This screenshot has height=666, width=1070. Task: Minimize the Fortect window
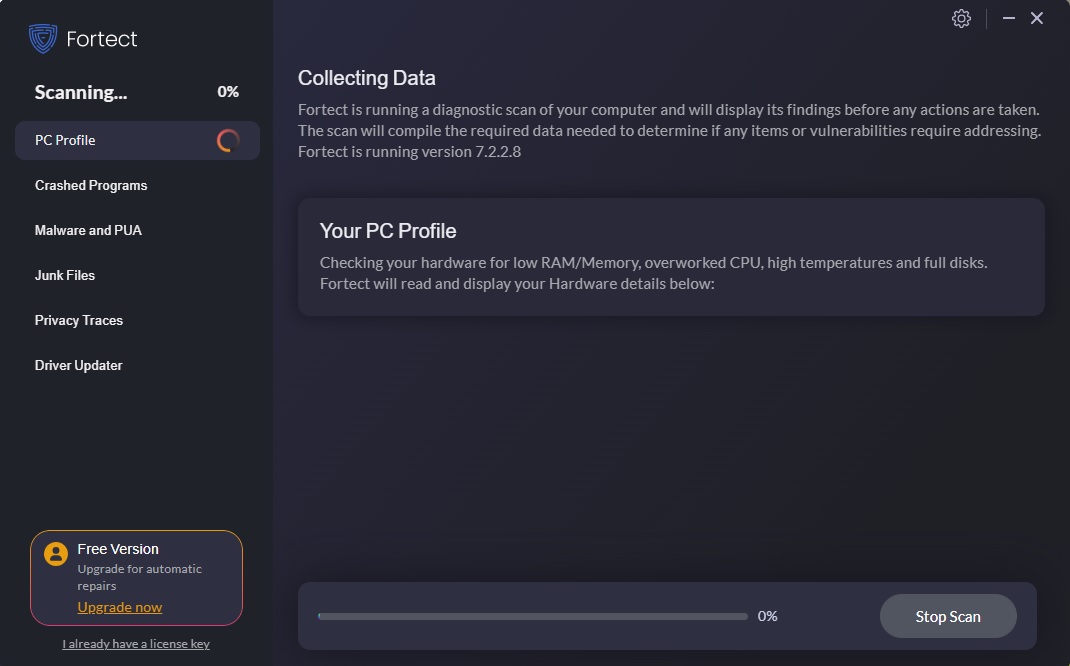(1009, 18)
